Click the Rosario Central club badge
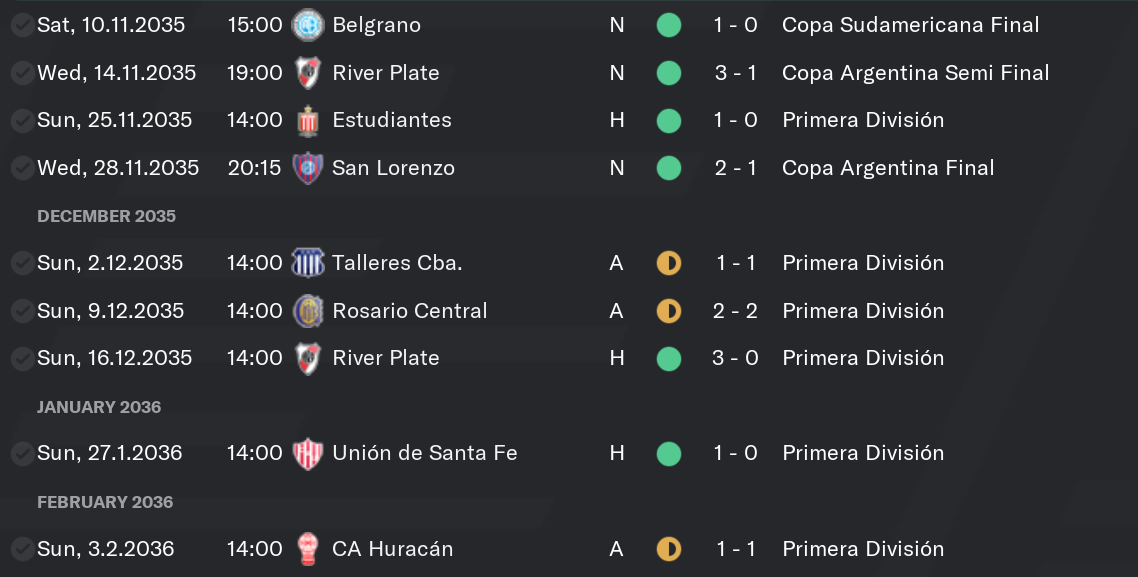The image size is (1138, 577). [x=308, y=311]
